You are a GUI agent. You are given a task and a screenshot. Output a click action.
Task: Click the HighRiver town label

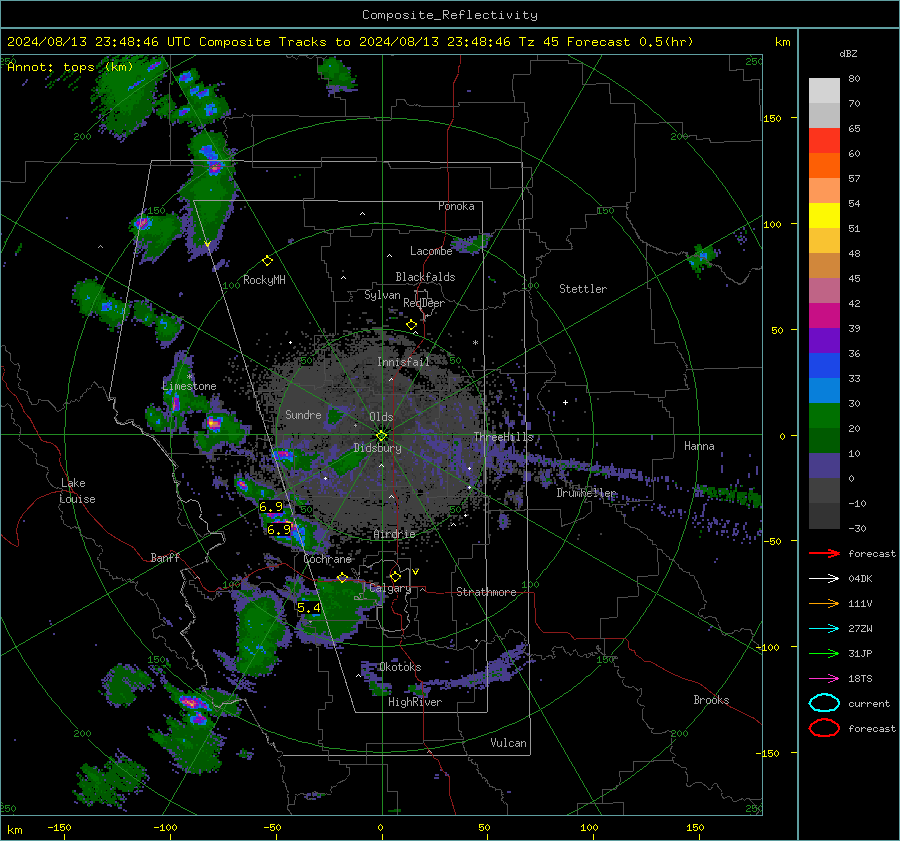pyautogui.click(x=415, y=702)
